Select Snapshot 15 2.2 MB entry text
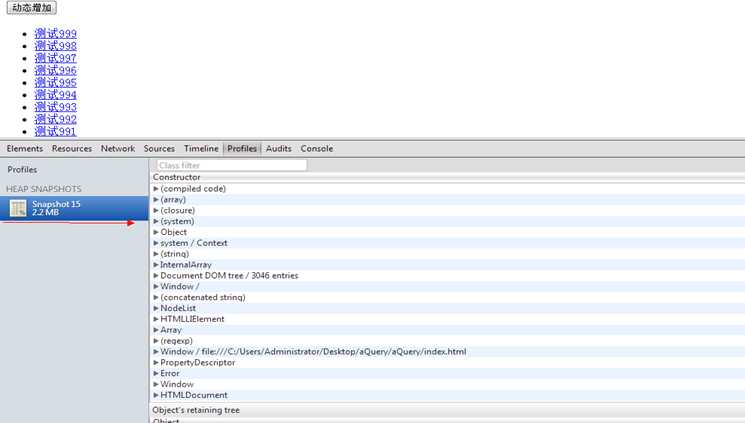Viewport: 745px width, 423px height. [x=56, y=208]
